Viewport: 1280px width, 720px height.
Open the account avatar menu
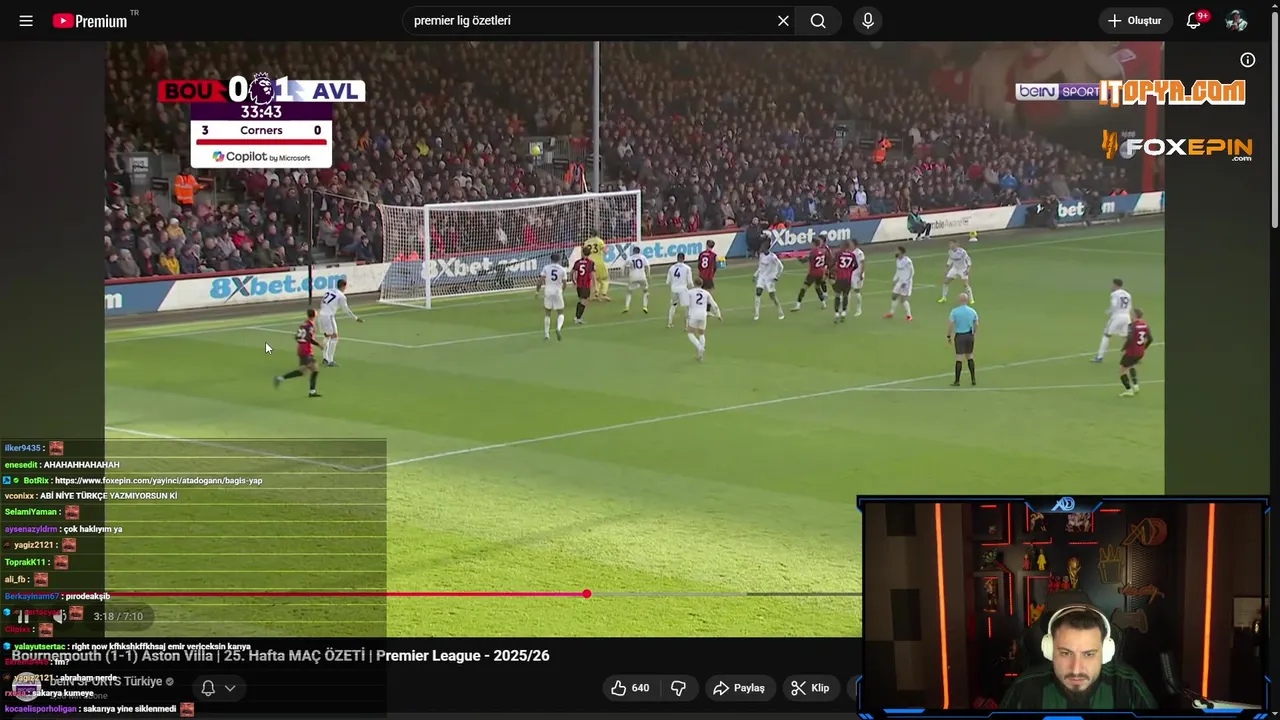(1236, 20)
